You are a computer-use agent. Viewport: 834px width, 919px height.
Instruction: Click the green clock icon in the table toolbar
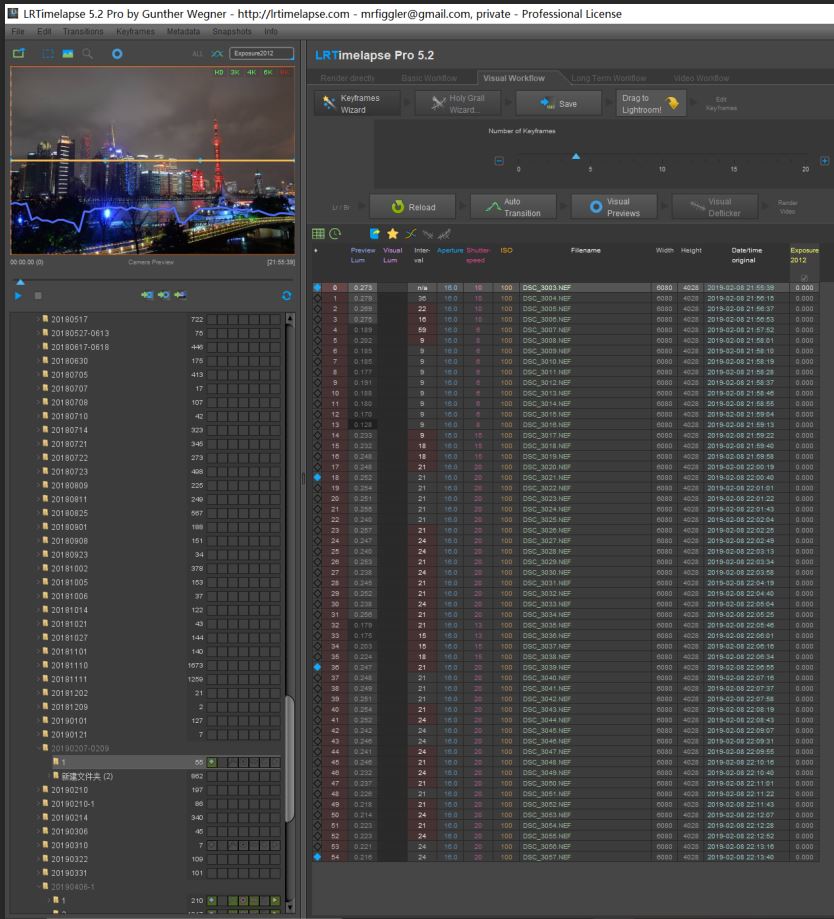(335, 233)
